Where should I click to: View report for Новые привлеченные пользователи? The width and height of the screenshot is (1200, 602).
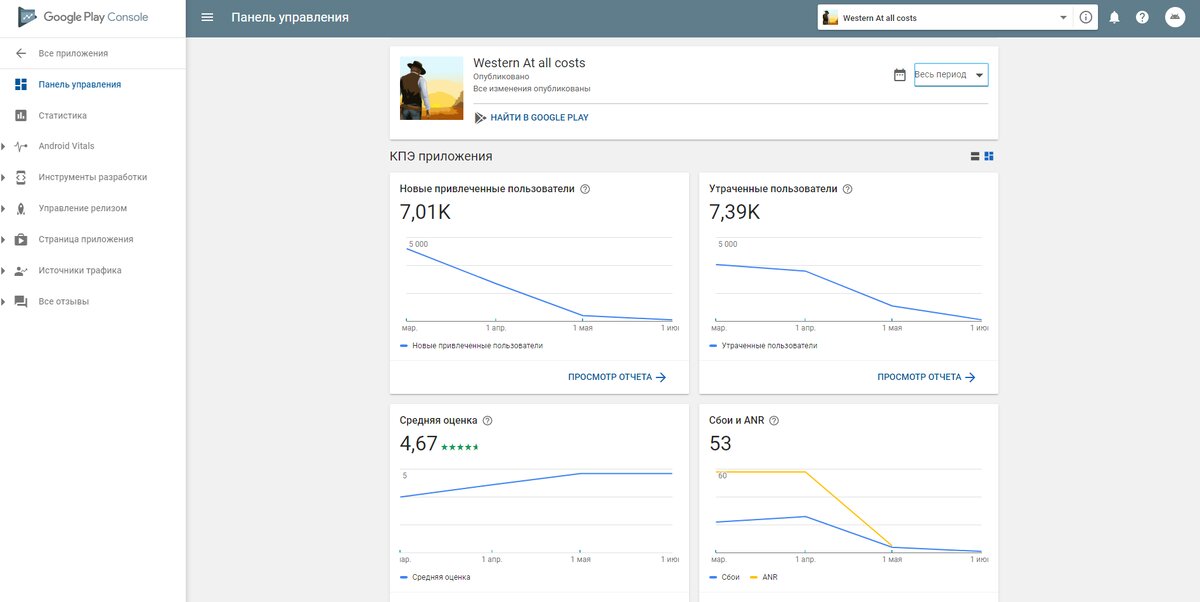tap(617, 377)
